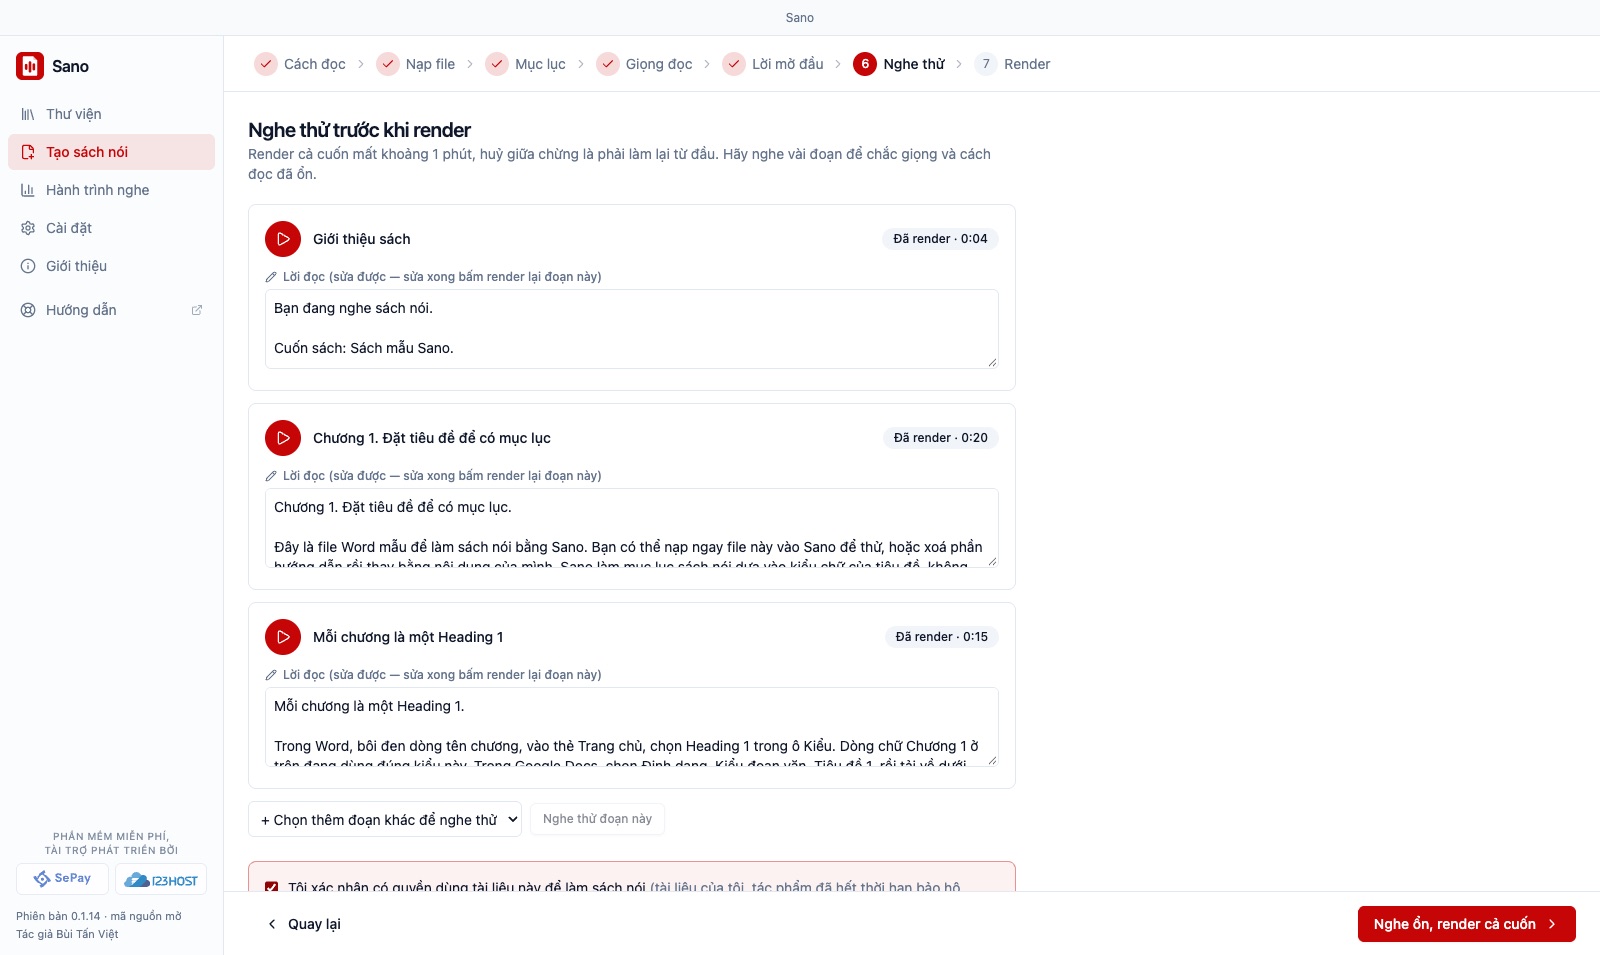Click the Nạp file checkmark icon

point(388,64)
